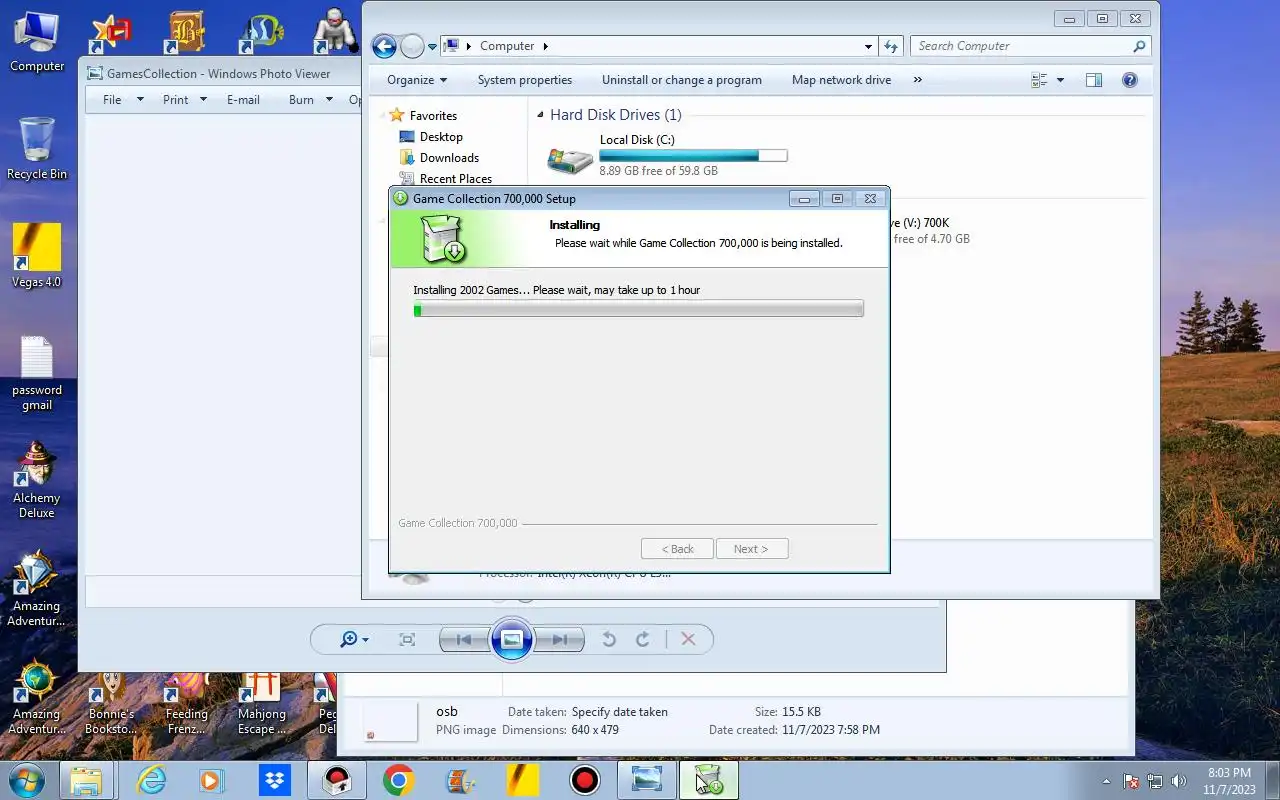1280x800 pixels.
Task: Launch Google Chrome from the taskbar
Action: click(398, 780)
